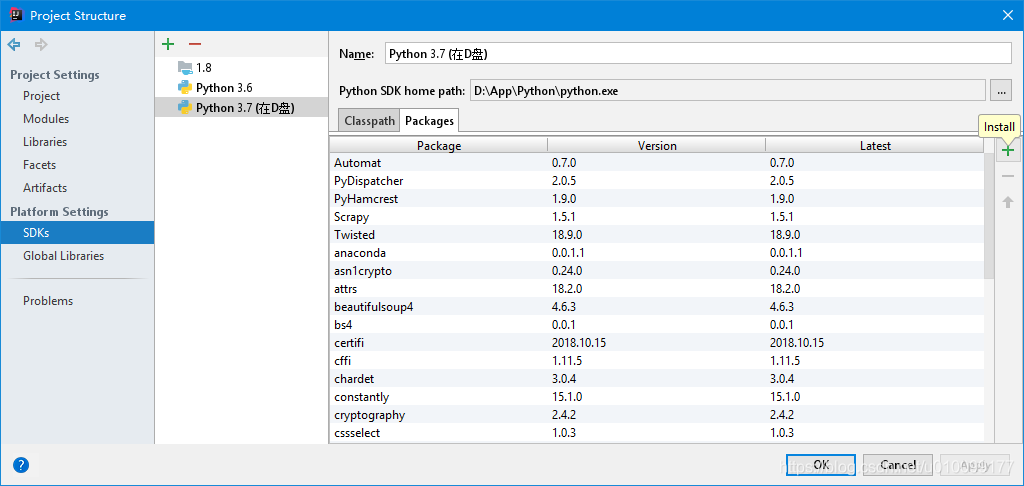Image resolution: width=1024 pixels, height=486 pixels.
Task: Sort by the Package column header
Action: tap(439, 146)
